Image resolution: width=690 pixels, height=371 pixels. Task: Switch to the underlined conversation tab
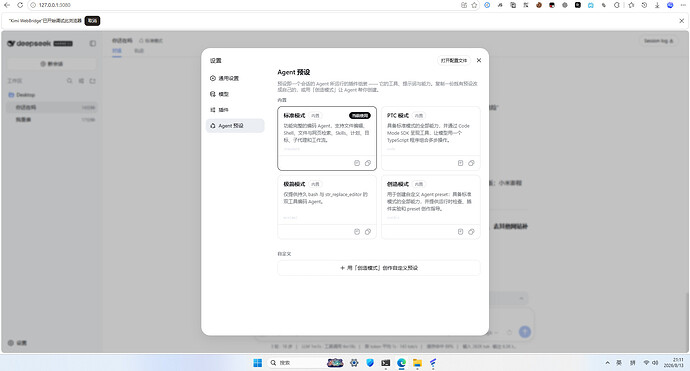click(x=117, y=51)
